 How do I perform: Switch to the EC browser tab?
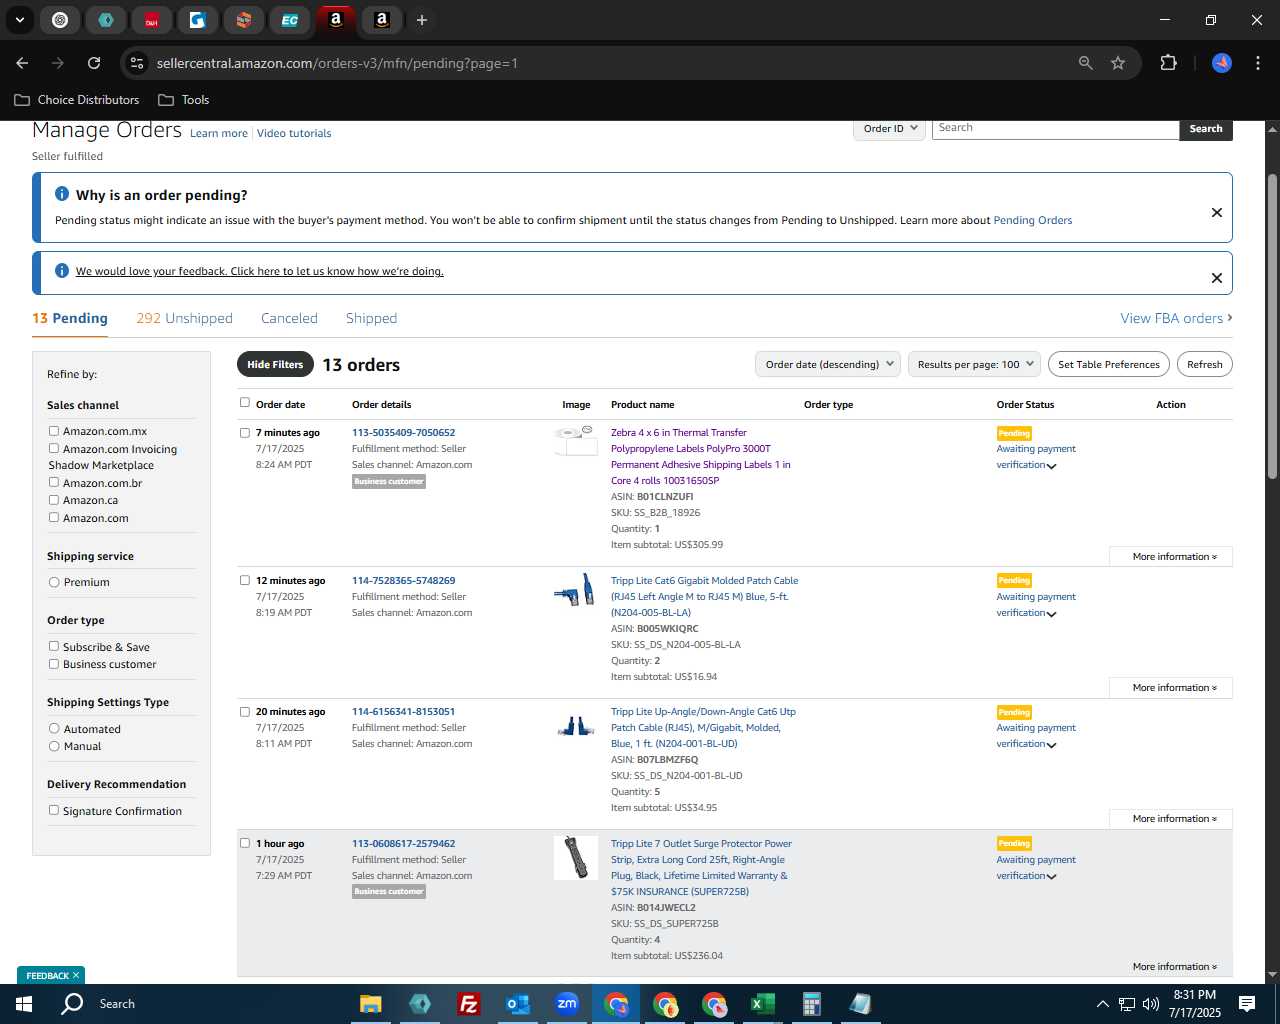point(289,20)
